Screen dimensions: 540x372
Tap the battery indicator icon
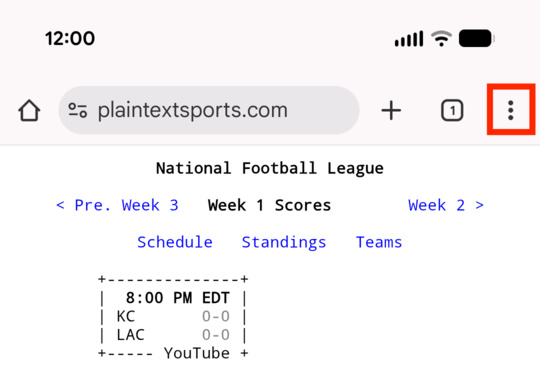[477, 38]
